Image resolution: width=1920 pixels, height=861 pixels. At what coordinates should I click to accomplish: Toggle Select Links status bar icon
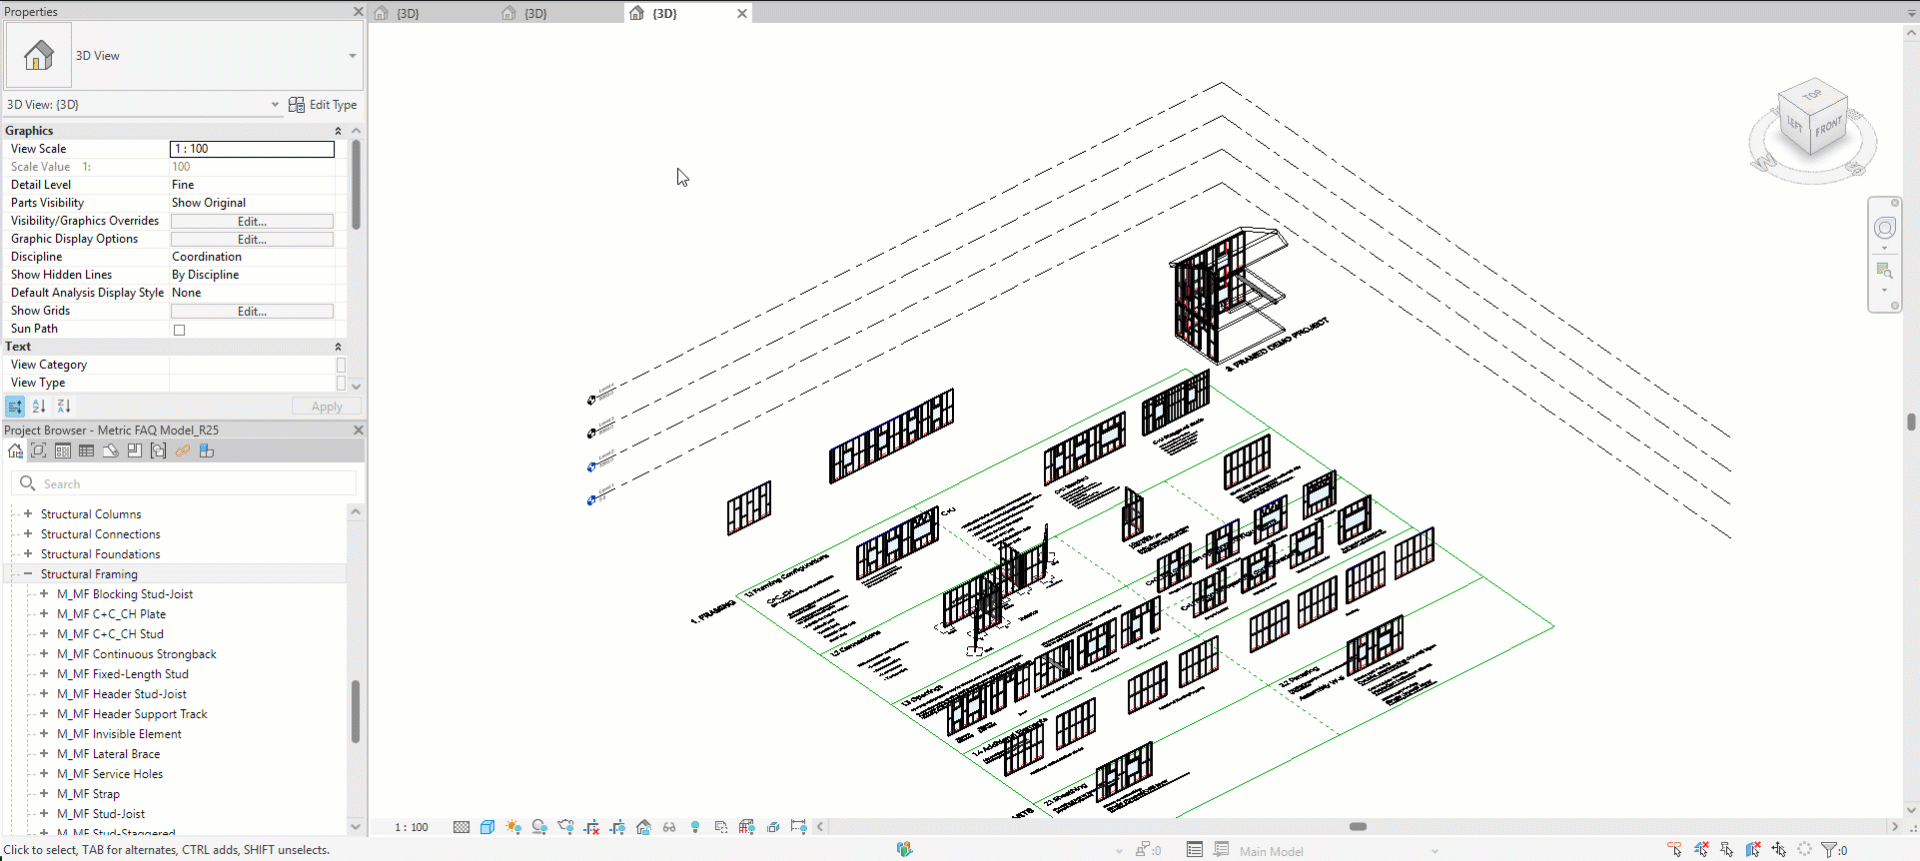(1674, 850)
